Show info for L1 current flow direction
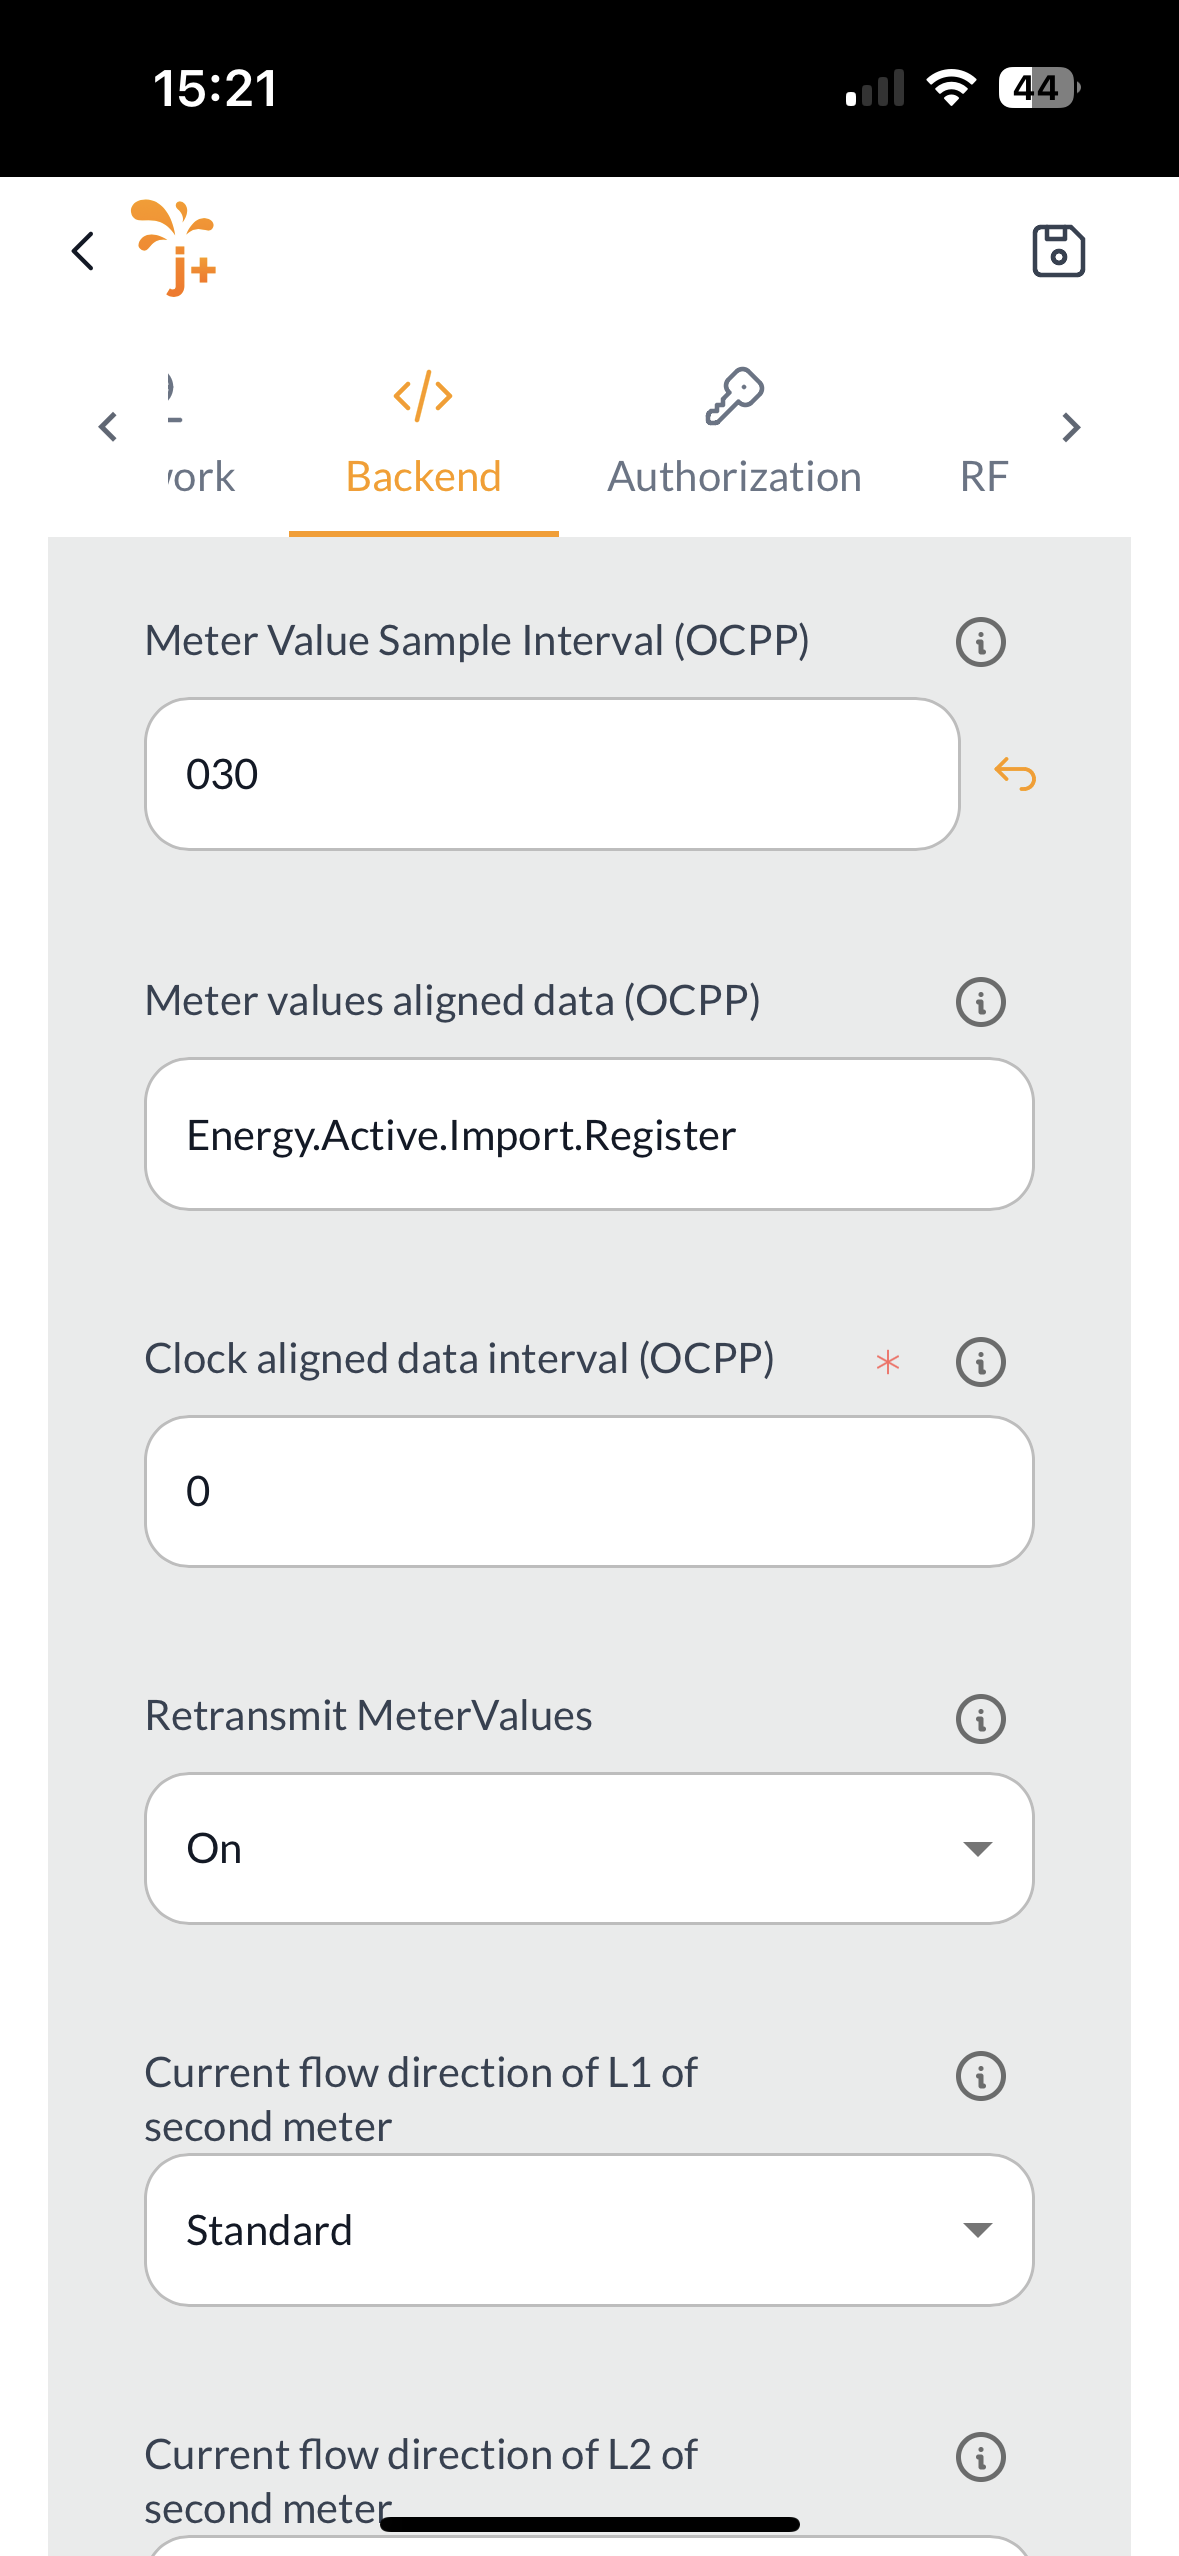This screenshot has height=2556, width=1179. pyautogui.click(x=980, y=2077)
